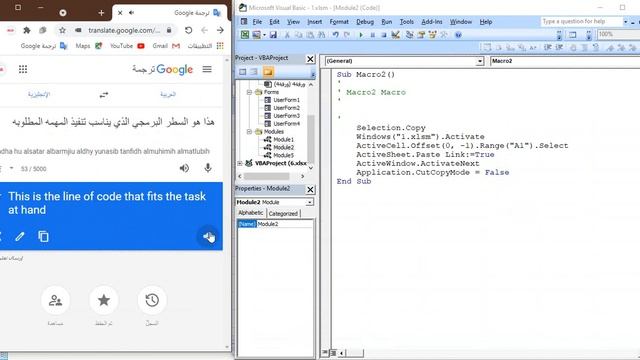640x360 pixels.
Task: Open Google apps grid icon
Action: click(23, 69)
